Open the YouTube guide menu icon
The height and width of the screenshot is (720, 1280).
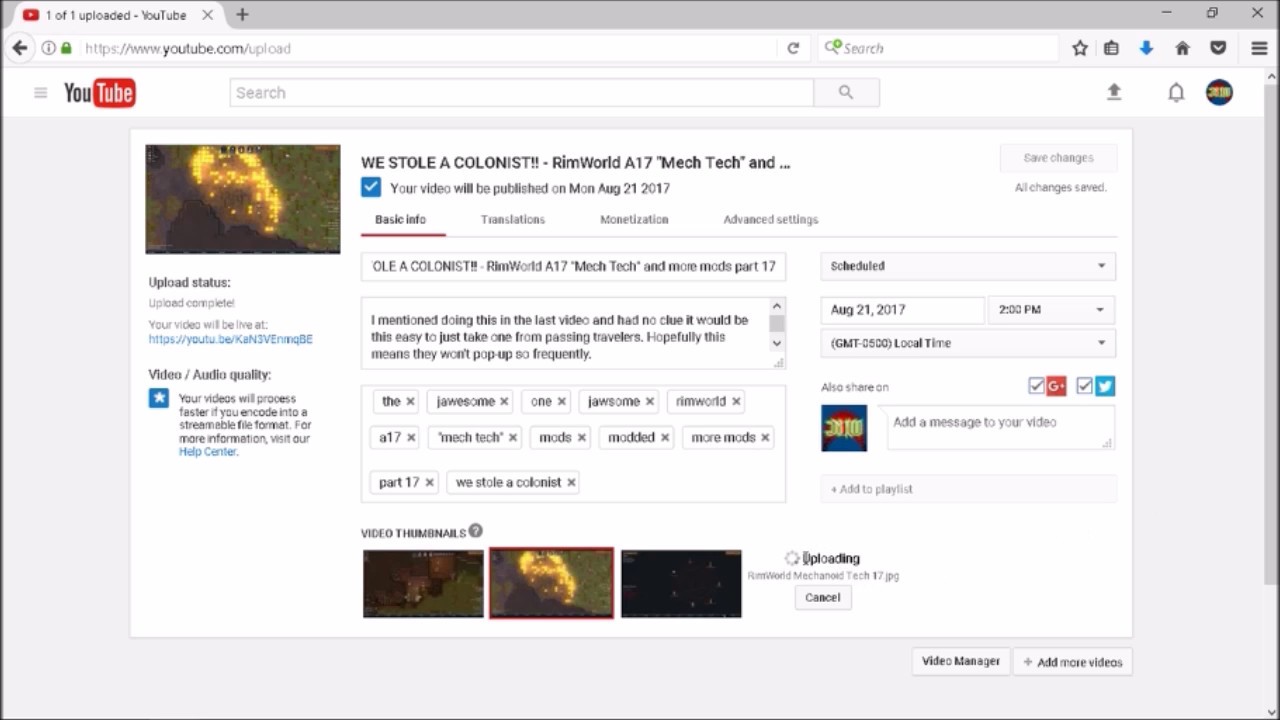tap(41, 93)
